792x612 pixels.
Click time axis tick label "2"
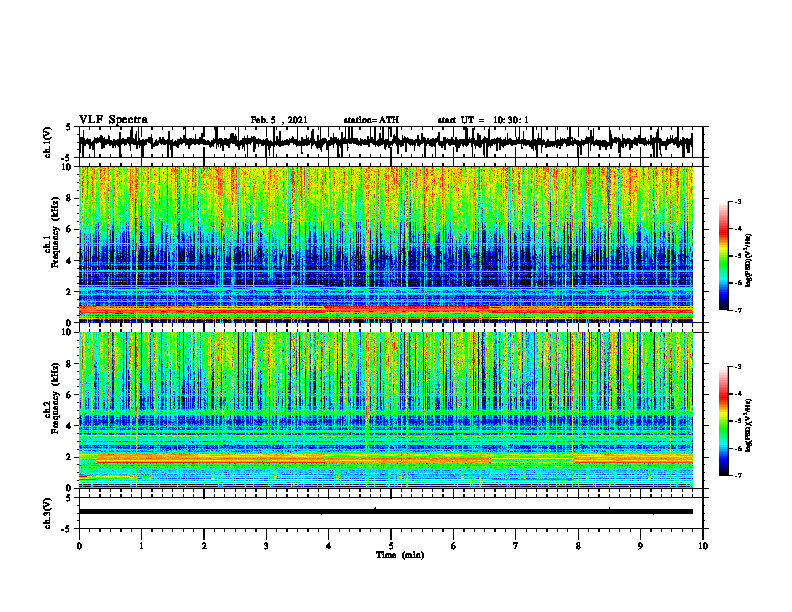pos(204,546)
